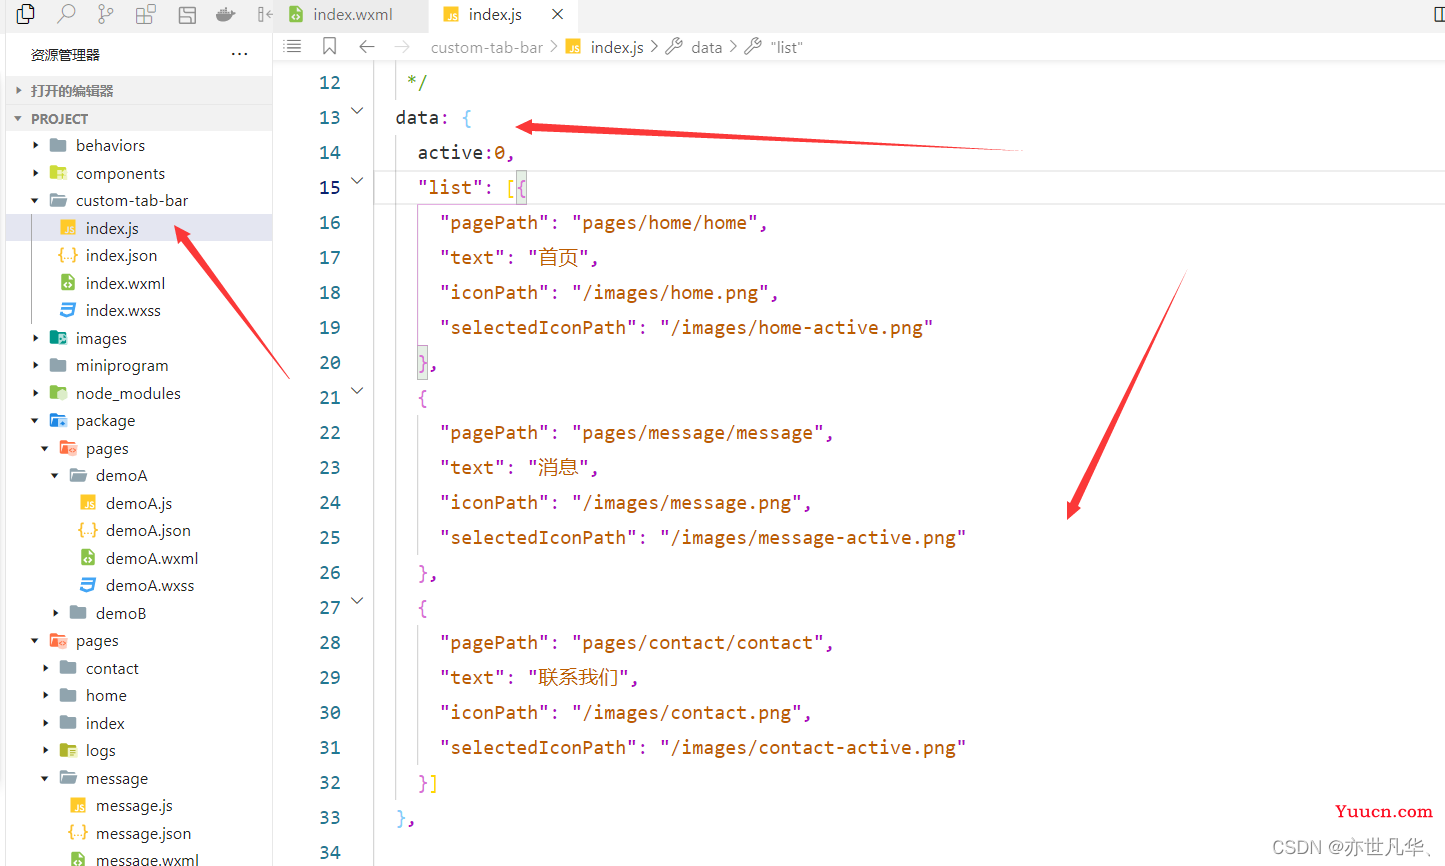Click the collapse sidebar icon beside Docker

pos(264,14)
